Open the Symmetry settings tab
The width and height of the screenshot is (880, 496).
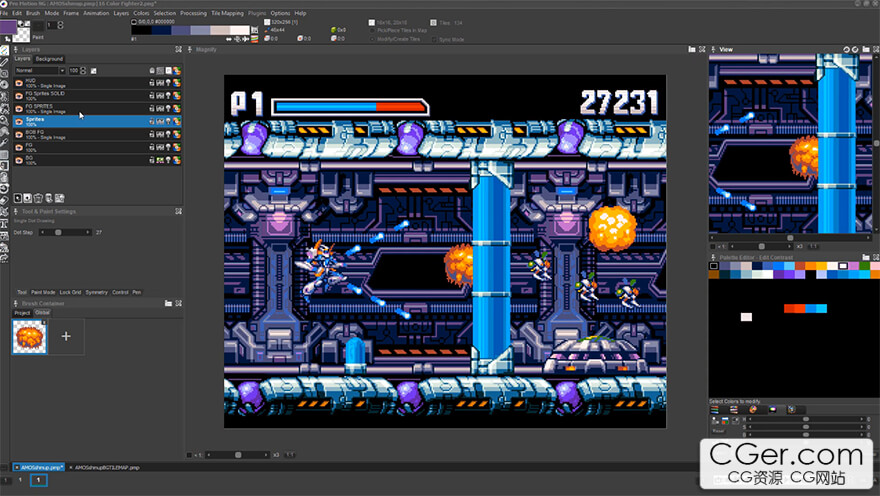tap(97, 292)
